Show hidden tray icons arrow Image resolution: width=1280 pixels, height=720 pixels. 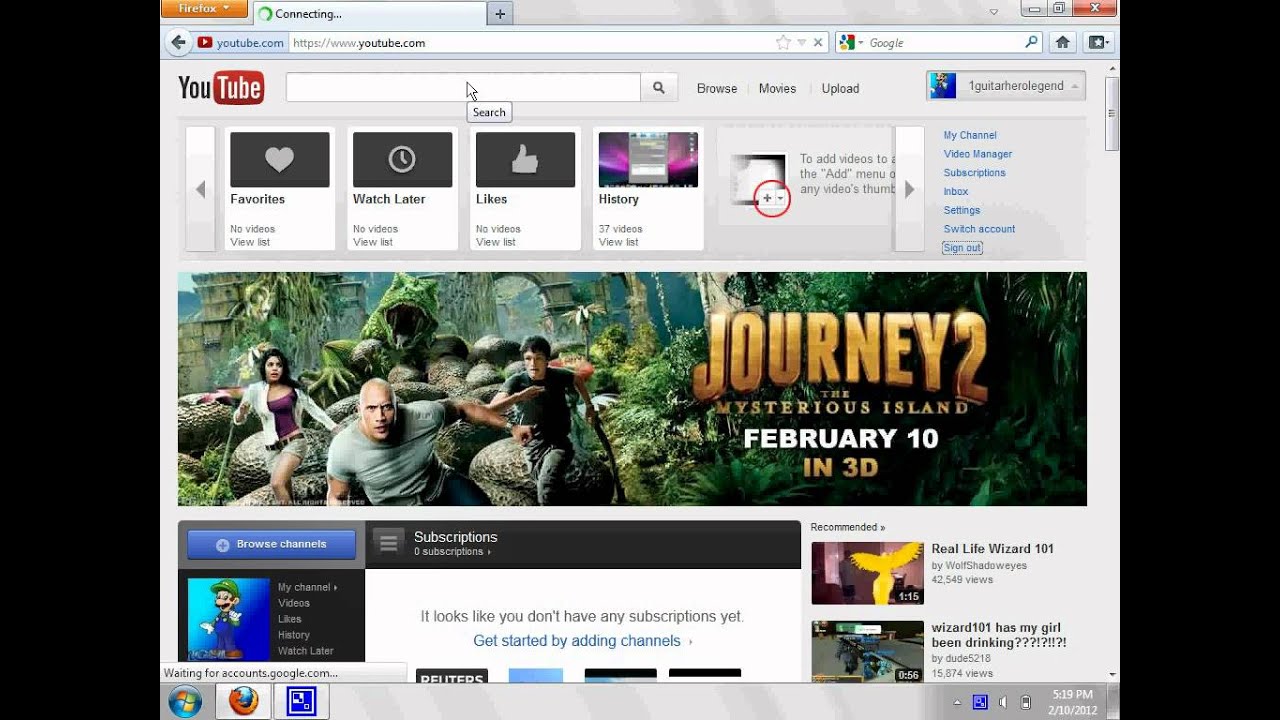[957, 702]
